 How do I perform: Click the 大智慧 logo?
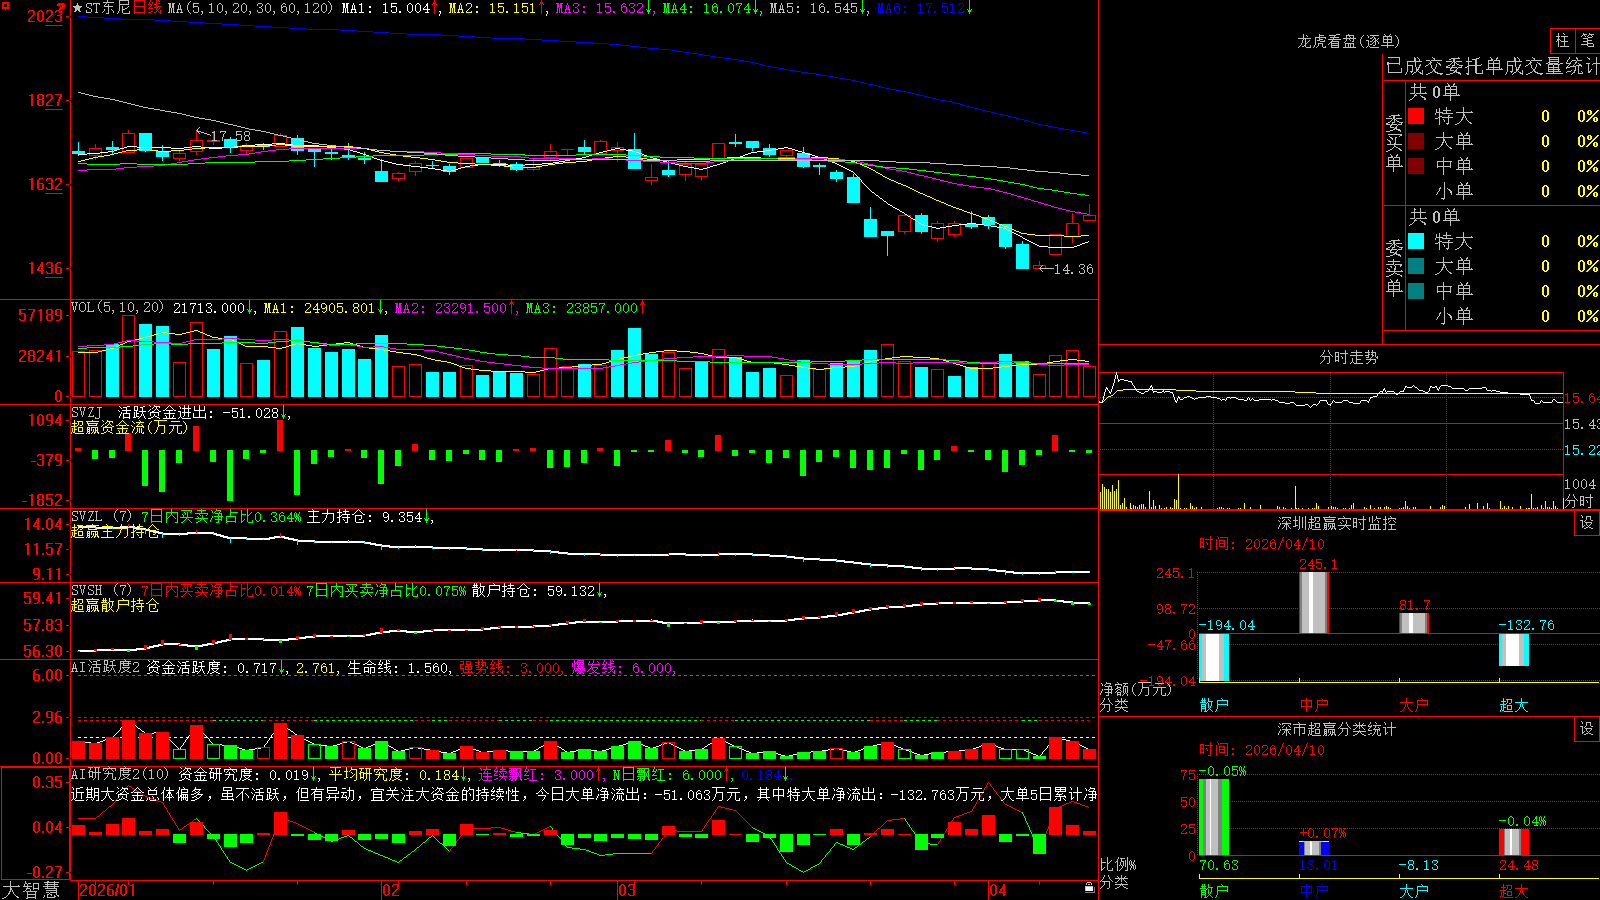tap(31, 889)
